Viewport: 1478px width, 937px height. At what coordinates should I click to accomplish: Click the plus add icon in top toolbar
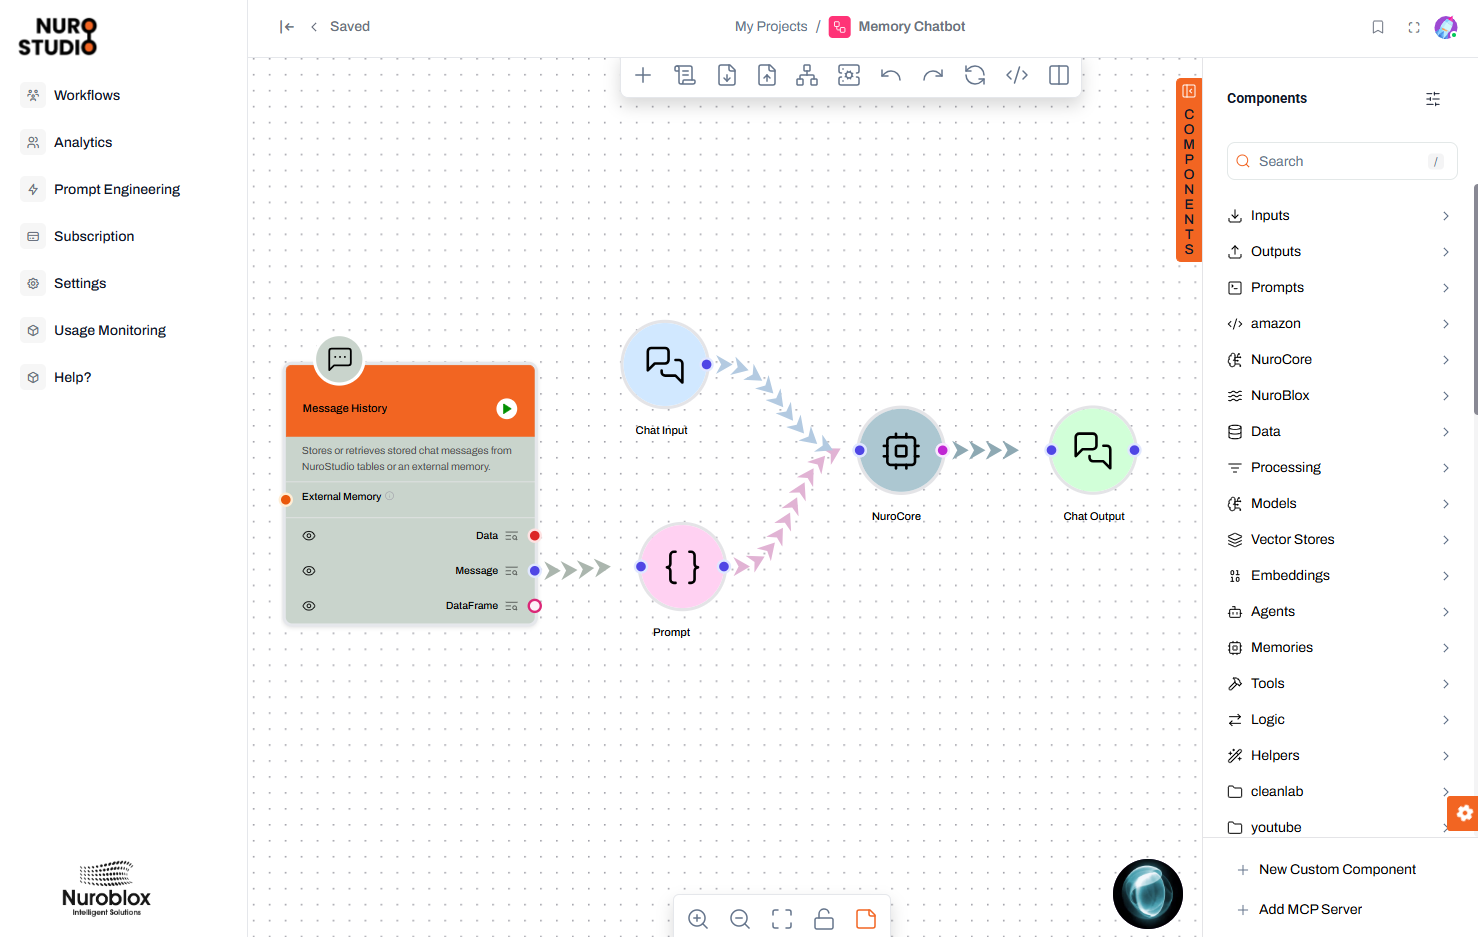click(x=643, y=75)
